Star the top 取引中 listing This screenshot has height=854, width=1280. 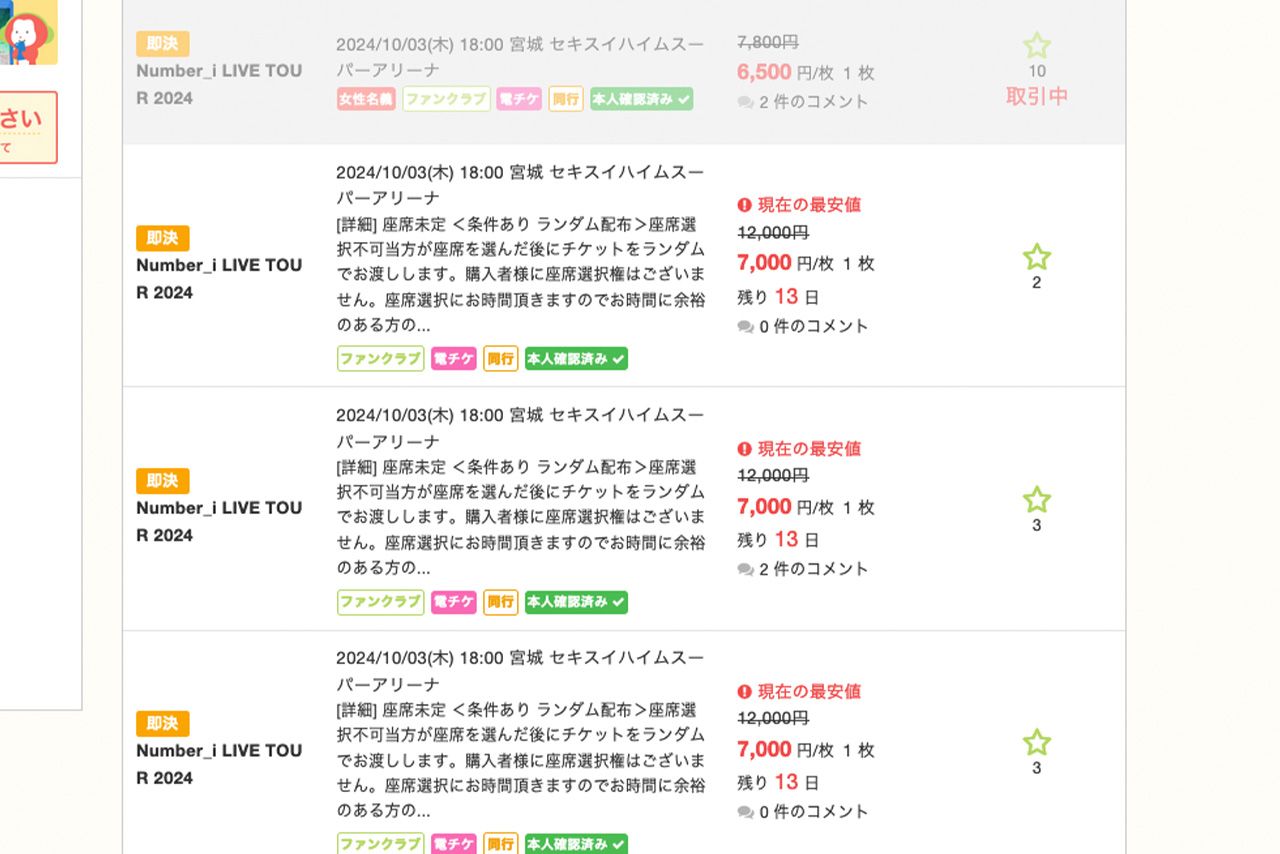1037,45
